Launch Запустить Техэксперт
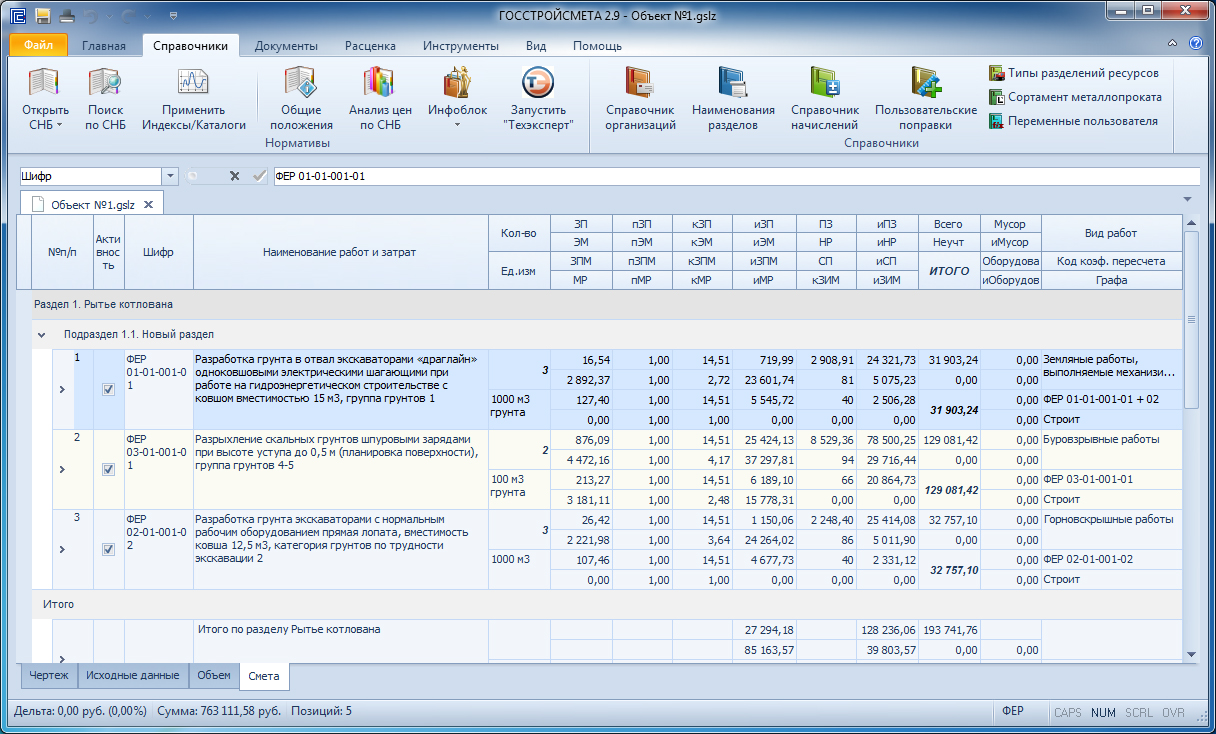The image size is (1216, 734). pos(538,98)
